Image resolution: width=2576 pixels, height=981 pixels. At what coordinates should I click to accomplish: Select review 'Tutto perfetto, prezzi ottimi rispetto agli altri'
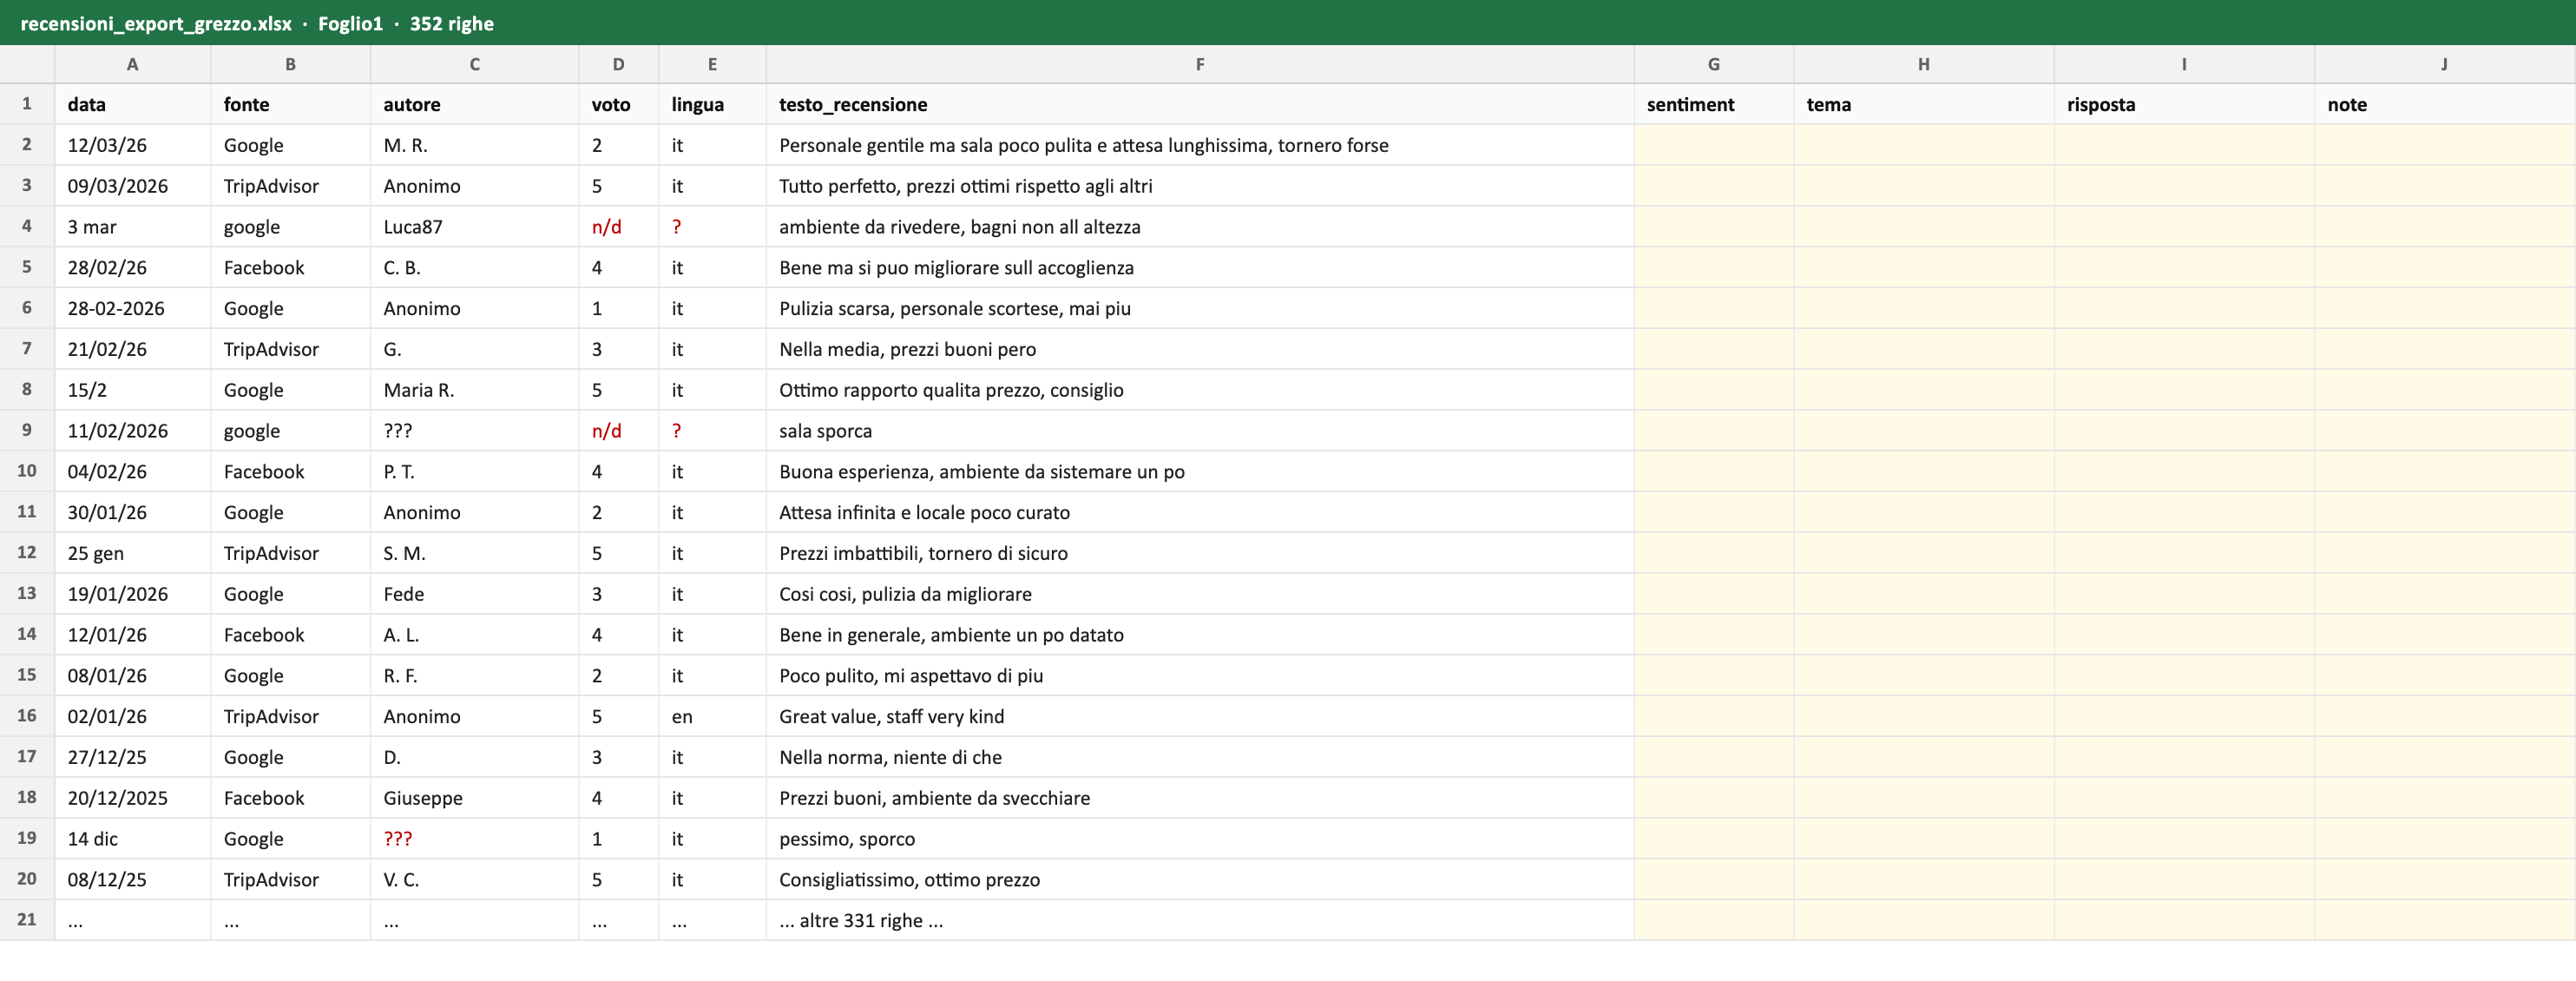[1200, 186]
